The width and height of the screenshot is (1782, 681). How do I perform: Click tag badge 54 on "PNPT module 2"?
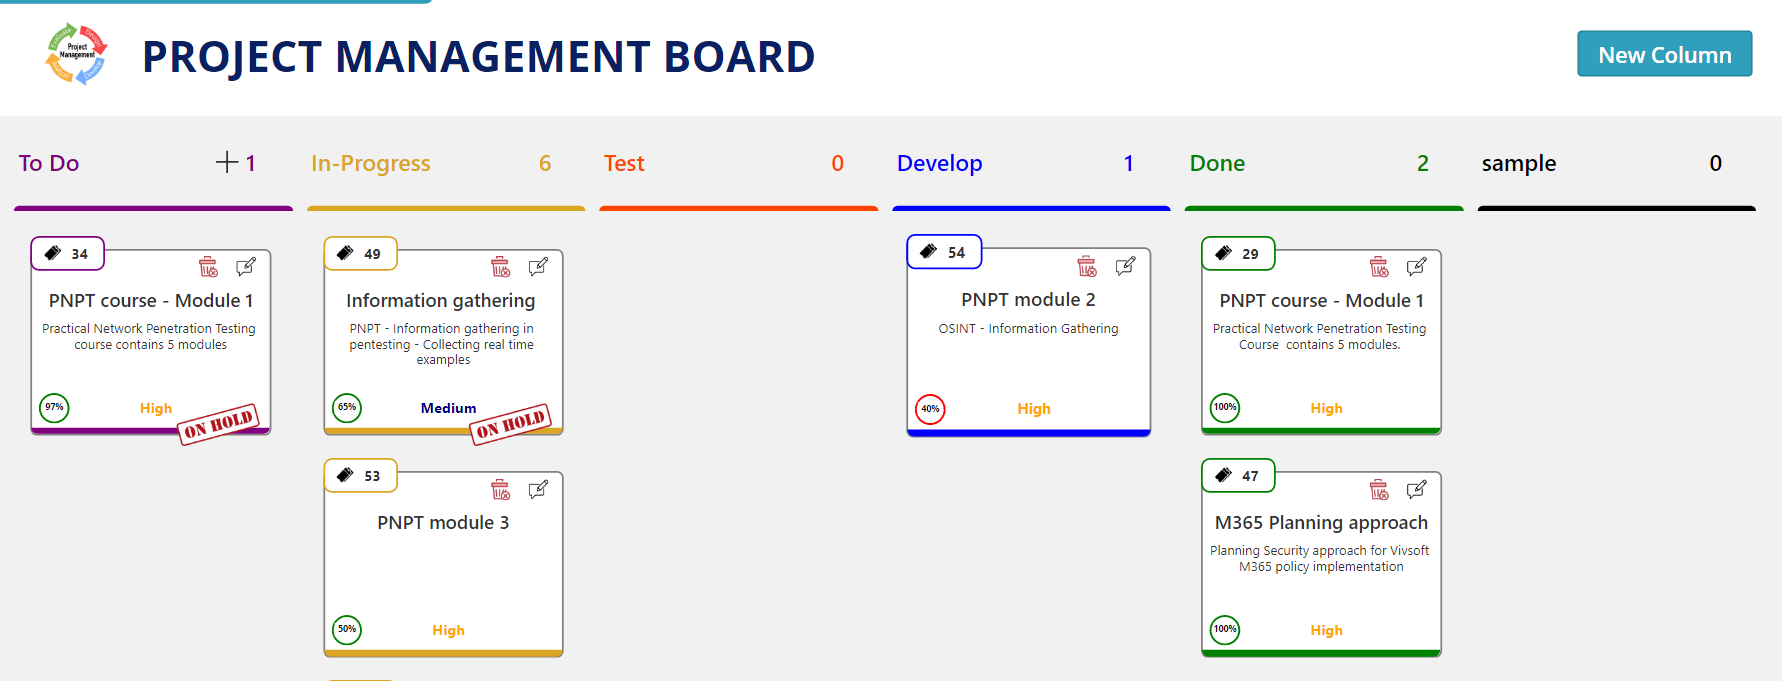[x=944, y=252]
